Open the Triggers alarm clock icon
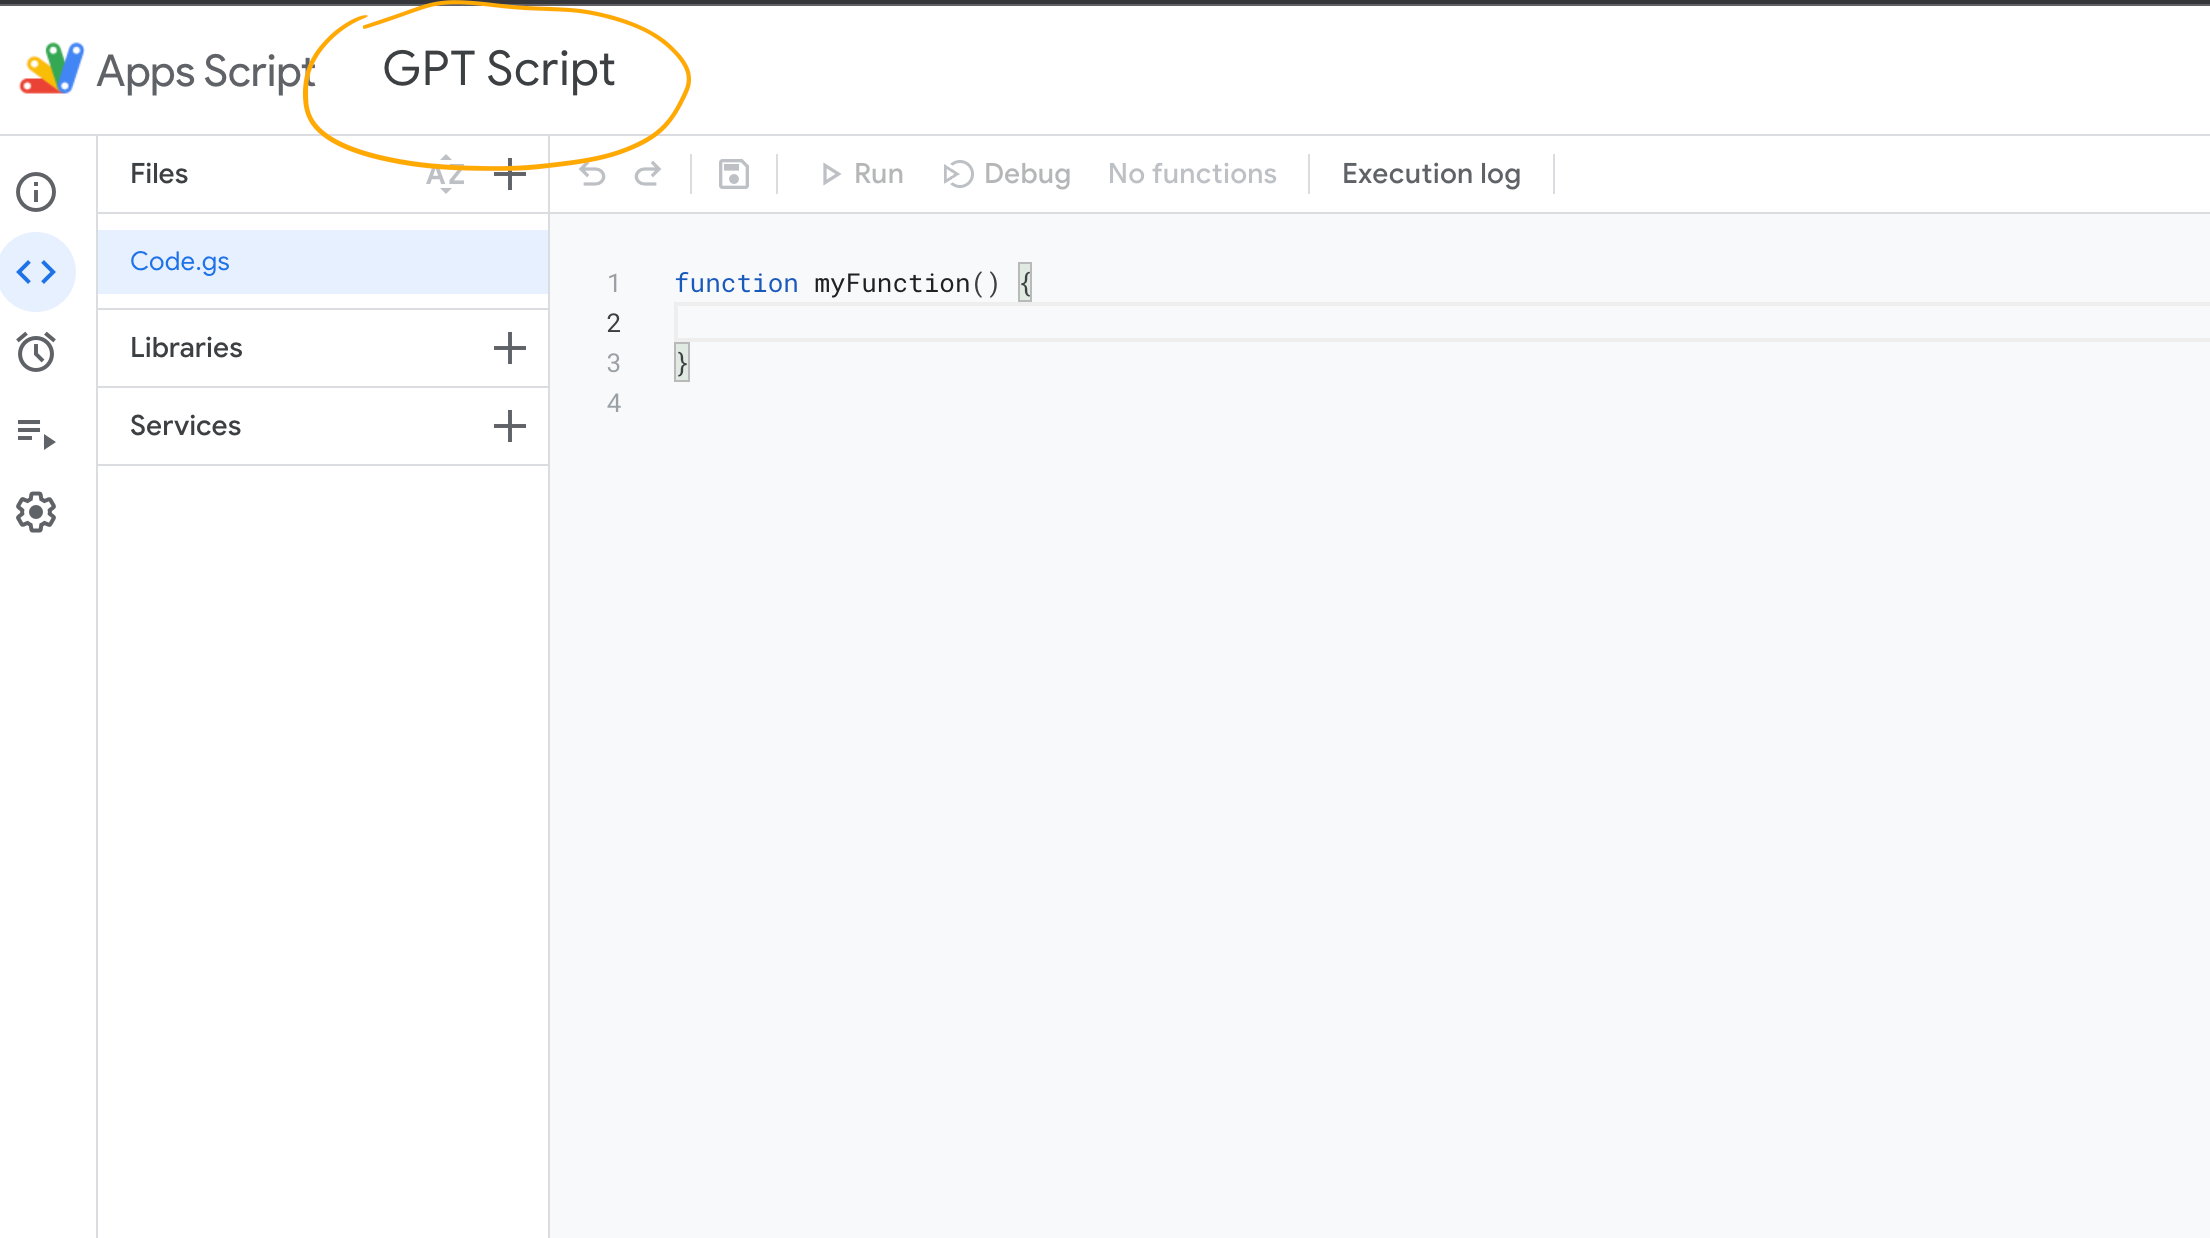2210x1238 pixels. [37, 352]
